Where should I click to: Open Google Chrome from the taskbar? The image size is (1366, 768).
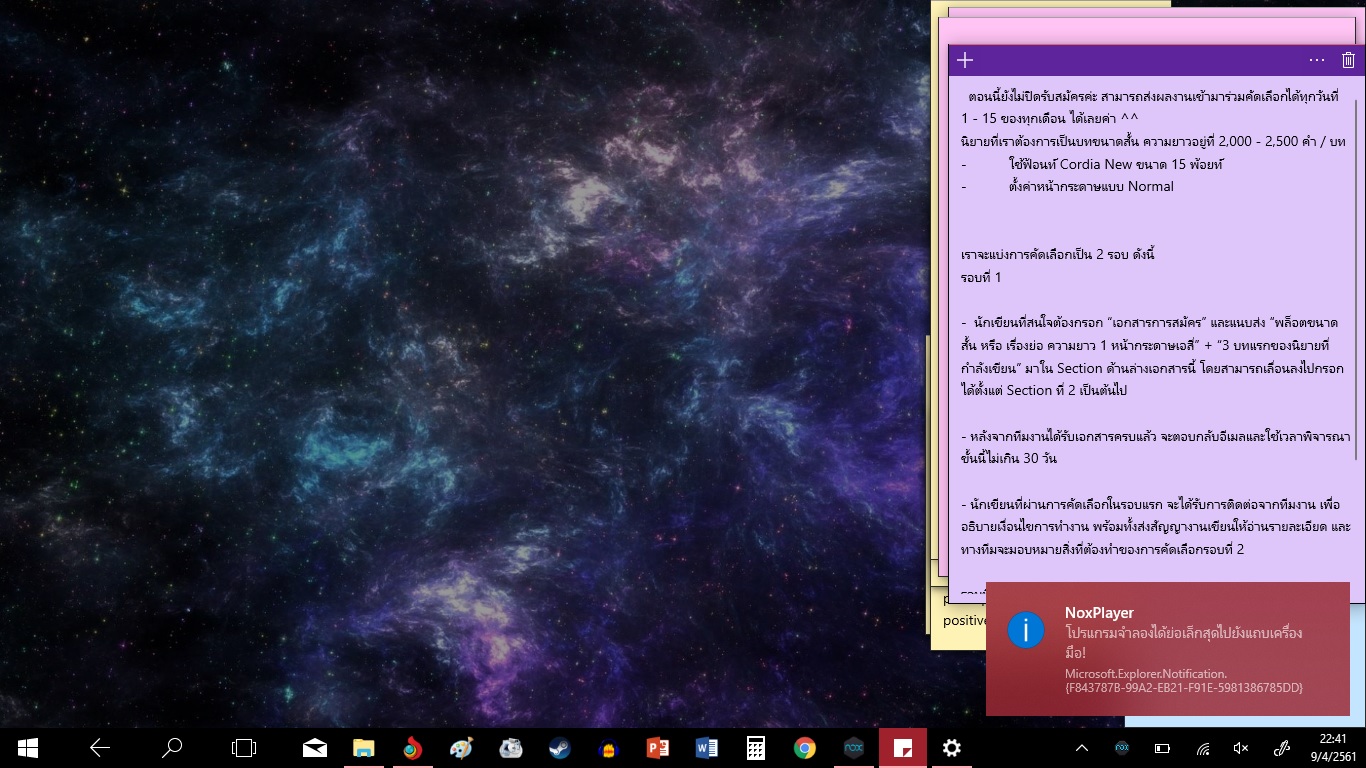point(804,748)
